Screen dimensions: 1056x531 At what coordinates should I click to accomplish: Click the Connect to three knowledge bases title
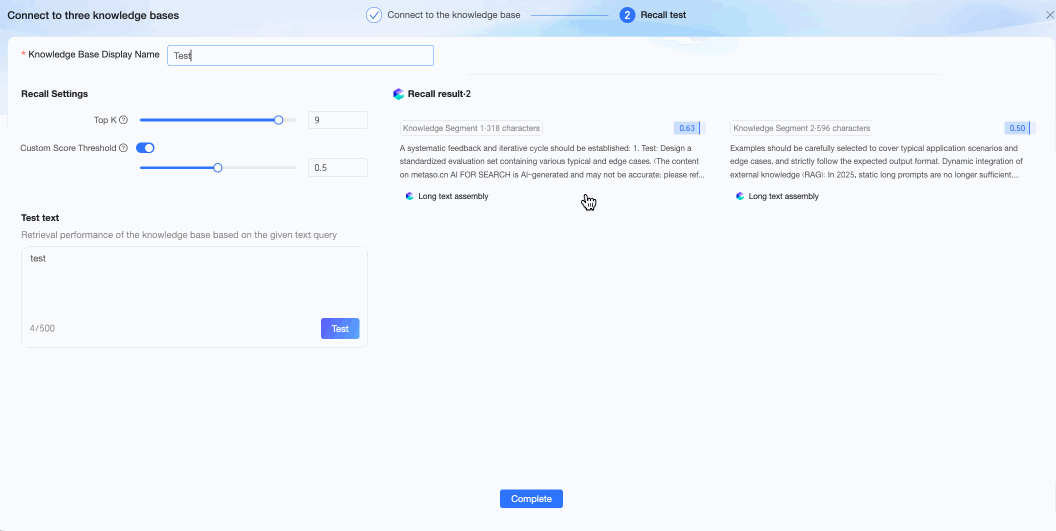[x=93, y=15]
